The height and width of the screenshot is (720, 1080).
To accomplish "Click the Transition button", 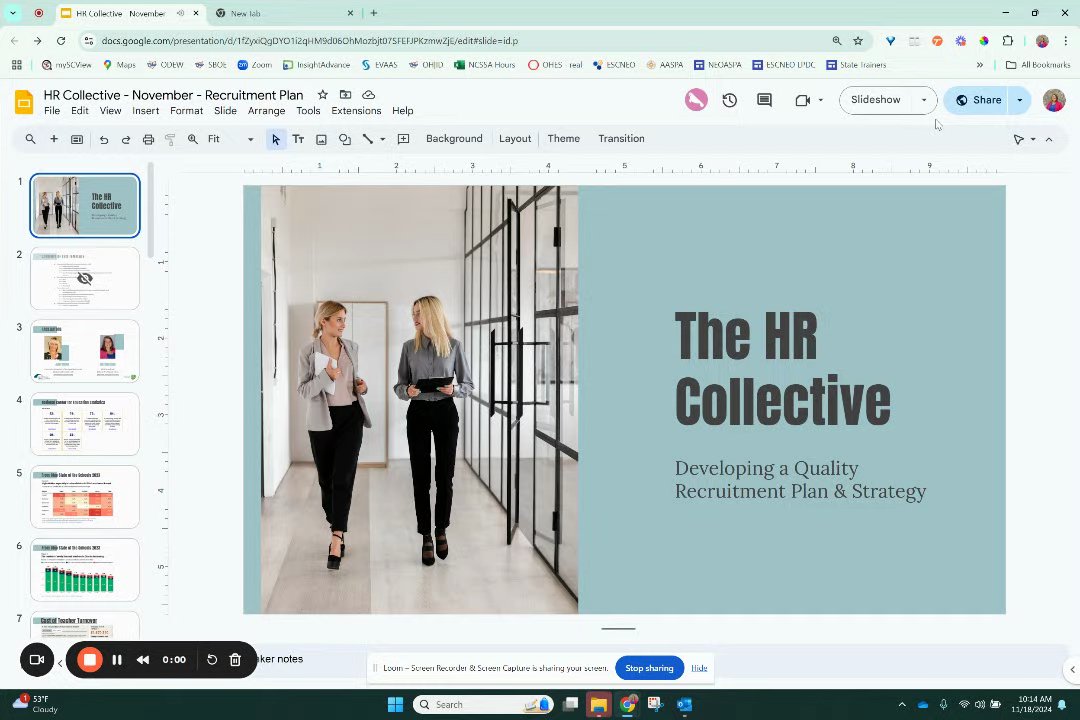I will tap(621, 139).
